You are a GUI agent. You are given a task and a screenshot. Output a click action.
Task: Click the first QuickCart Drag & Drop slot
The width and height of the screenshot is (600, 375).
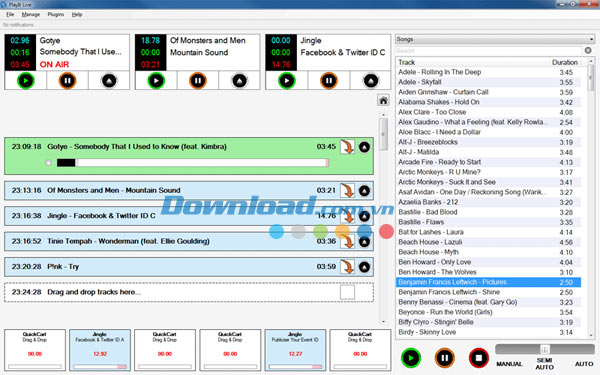pyautogui.click(x=35, y=350)
